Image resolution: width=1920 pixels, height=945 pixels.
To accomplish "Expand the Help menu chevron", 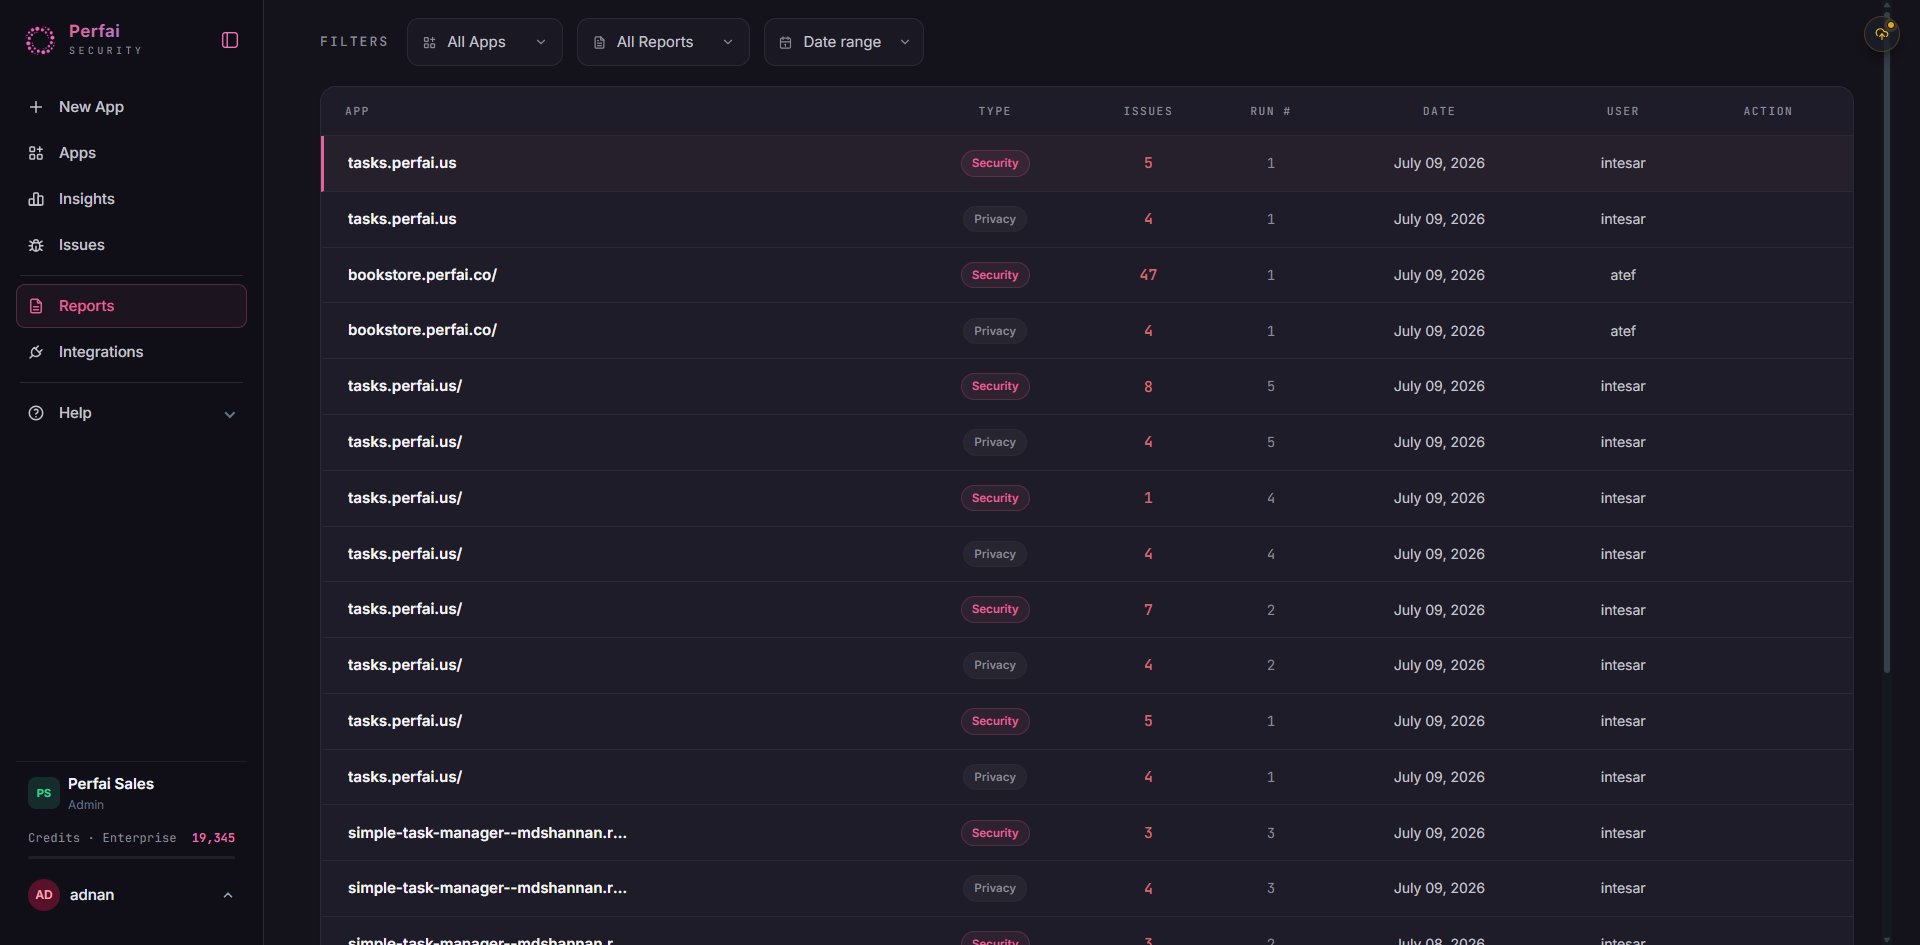I will pyautogui.click(x=230, y=414).
